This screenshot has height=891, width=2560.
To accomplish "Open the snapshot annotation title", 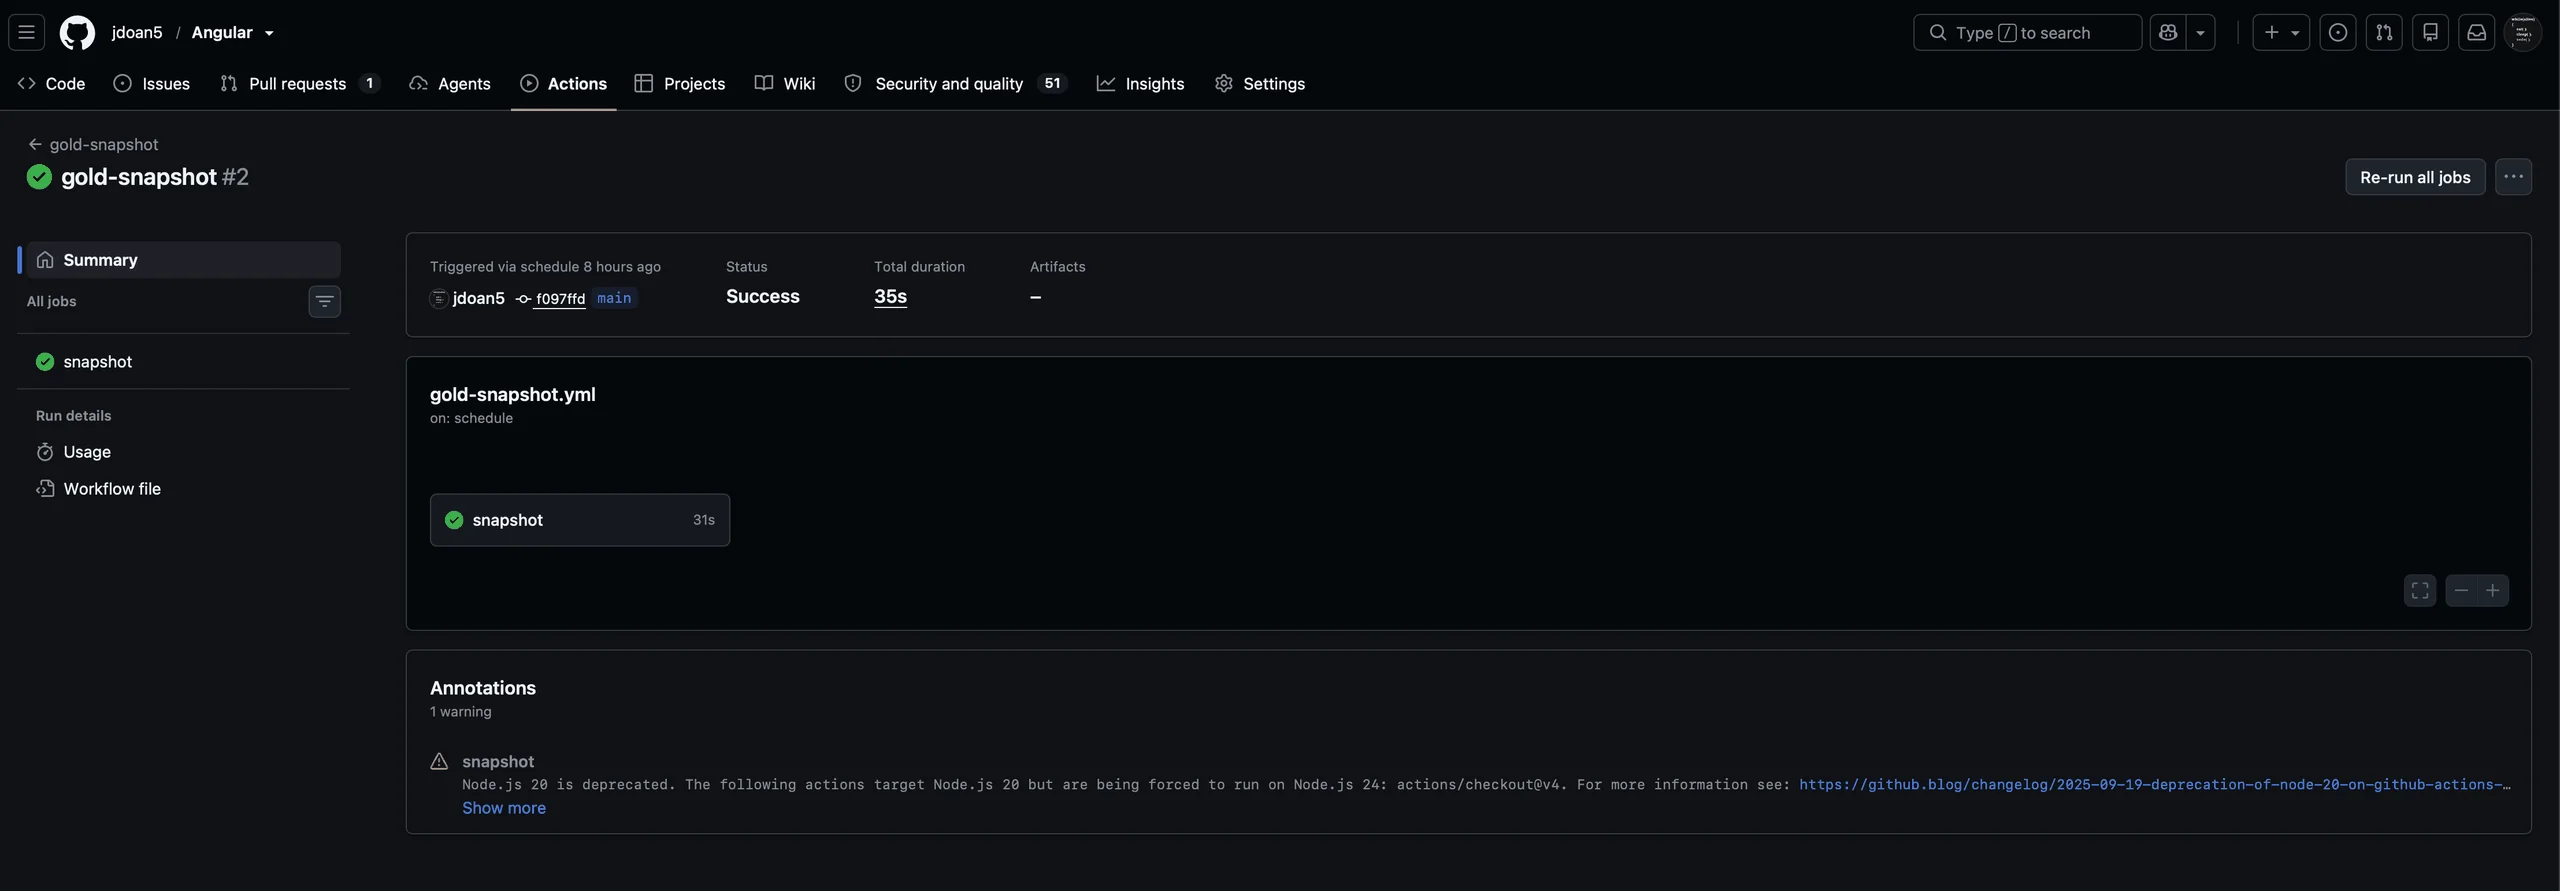I will [x=498, y=761].
